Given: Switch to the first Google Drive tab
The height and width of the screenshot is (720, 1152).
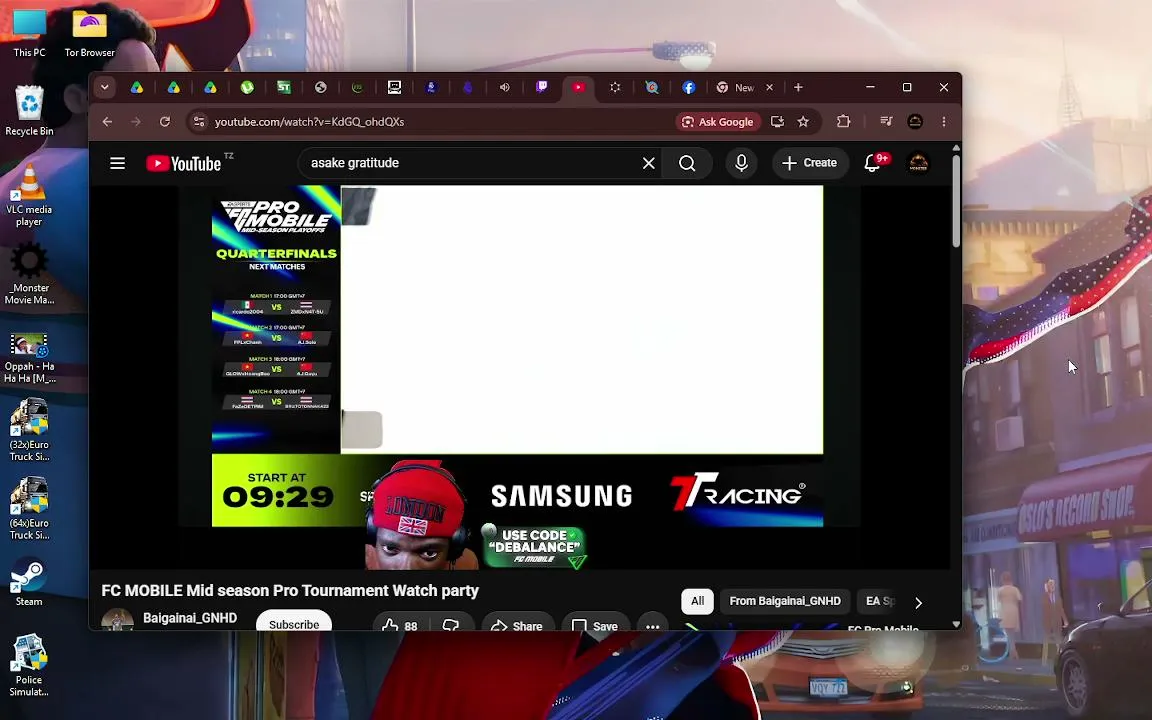Looking at the screenshot, I should [137, 87].
